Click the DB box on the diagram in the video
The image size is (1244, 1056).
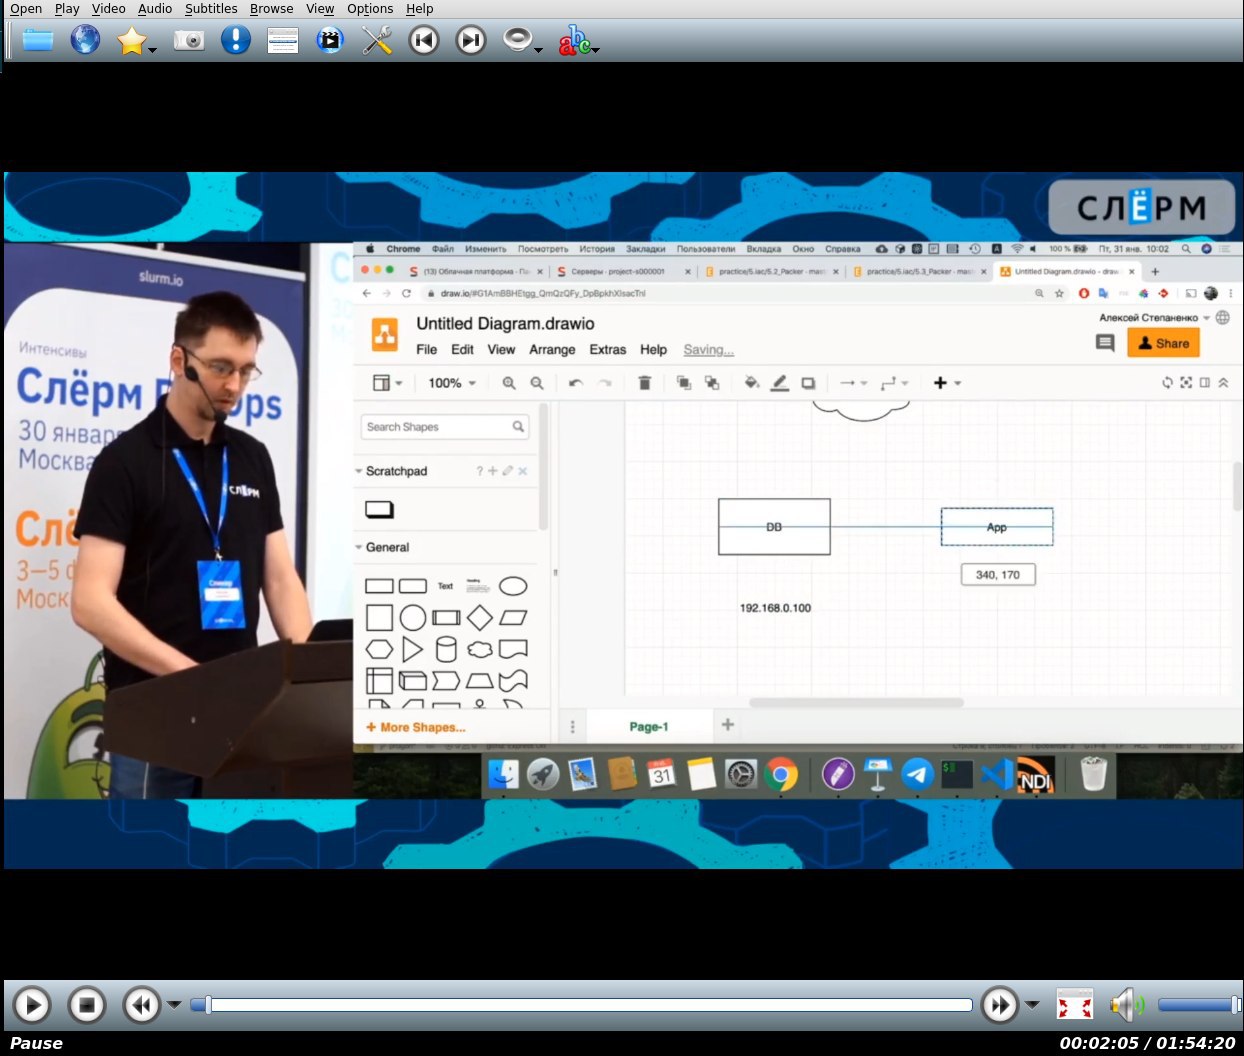point(774,527)
